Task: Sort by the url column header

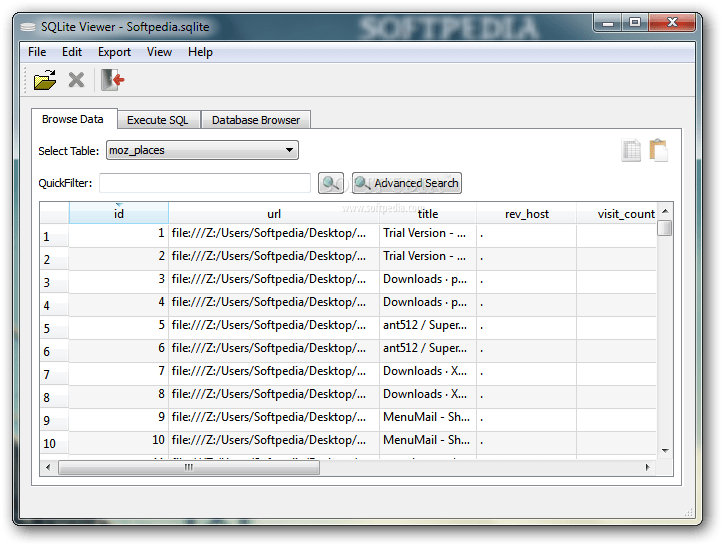Action: [x=274, y=214]
